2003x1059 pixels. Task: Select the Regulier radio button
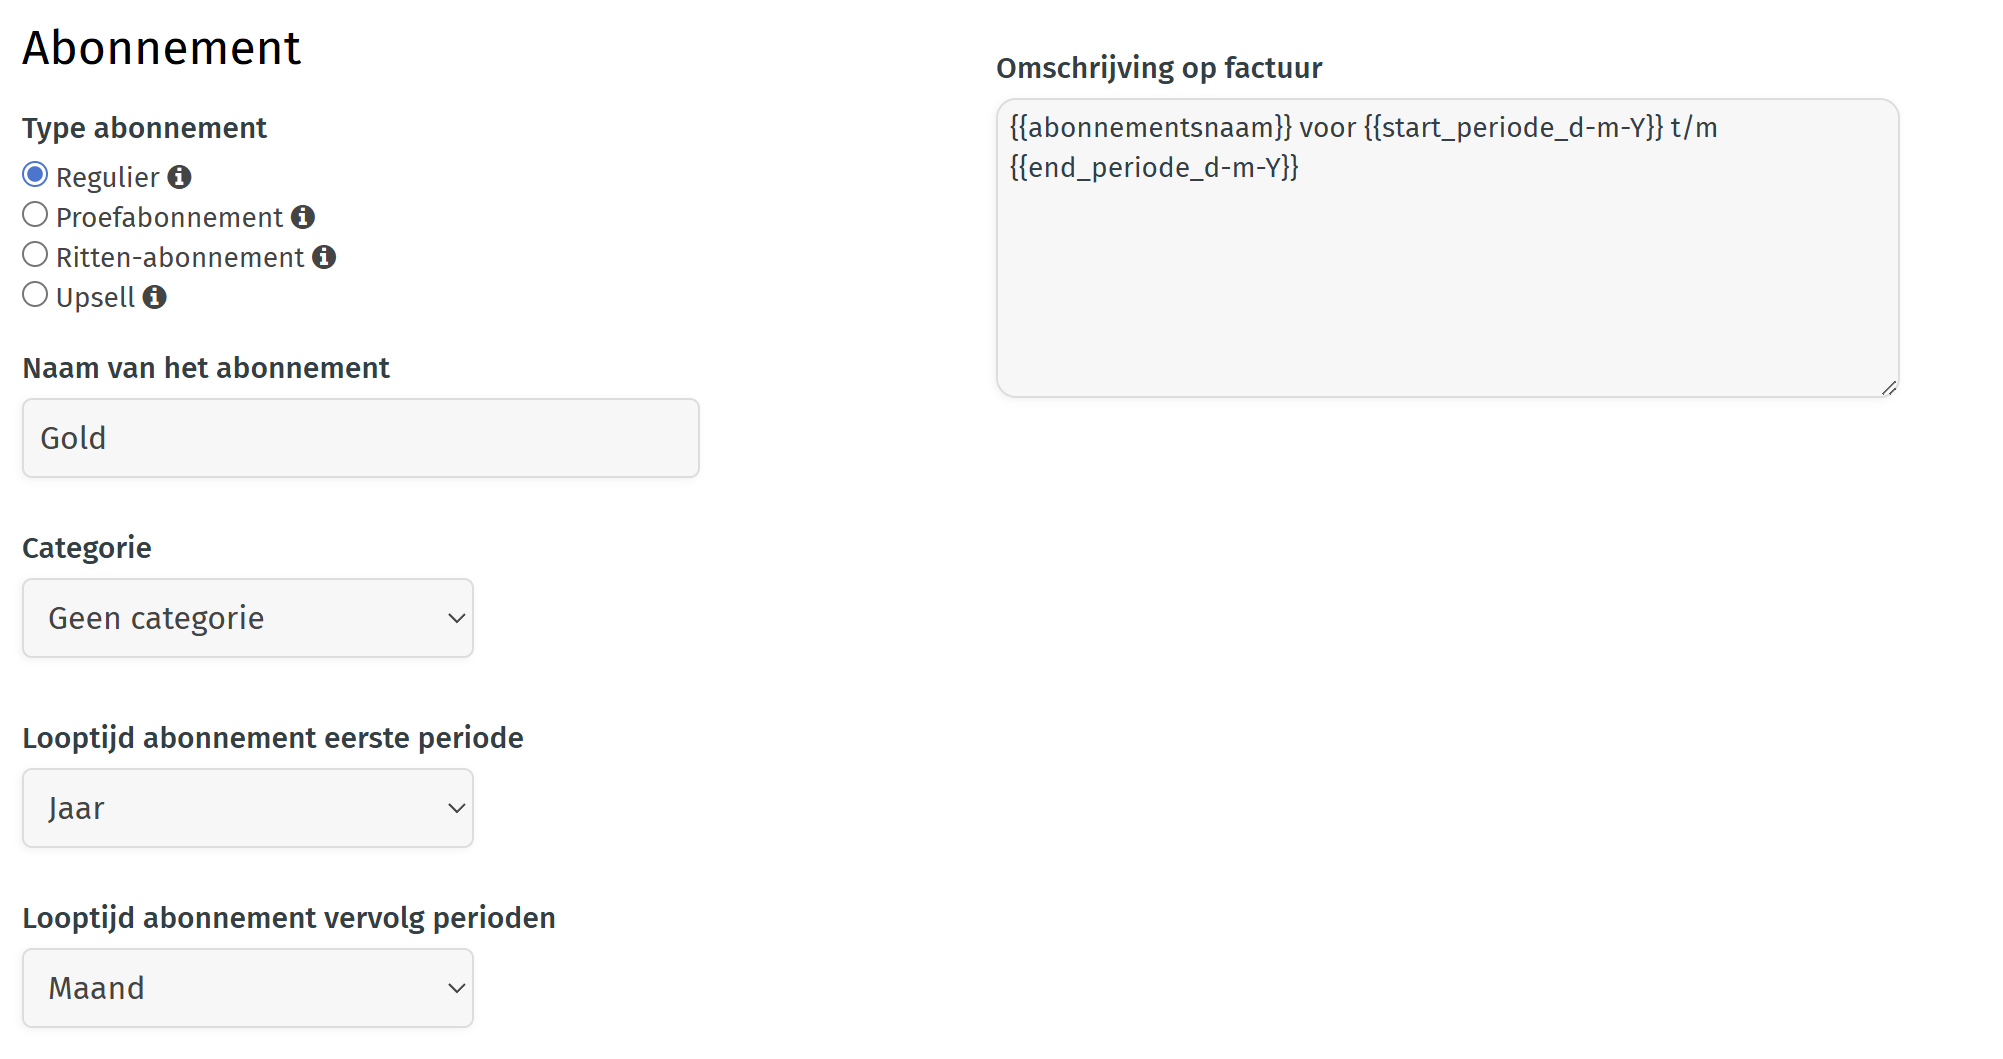click(x=35, y=175)
